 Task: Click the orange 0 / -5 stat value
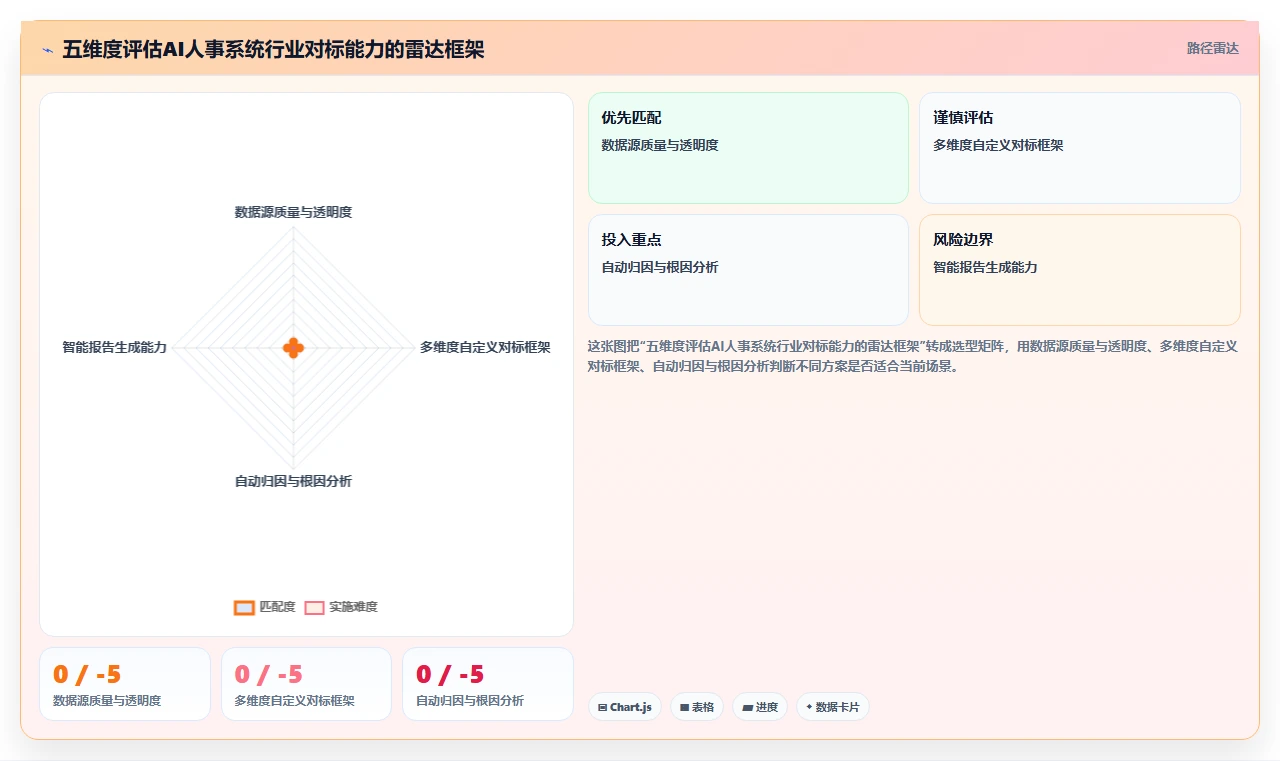87,674
